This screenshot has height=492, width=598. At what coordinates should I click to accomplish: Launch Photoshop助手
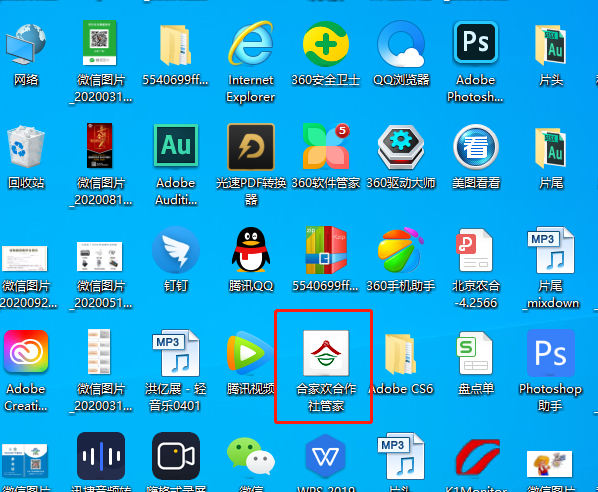[x=551, y=353]
